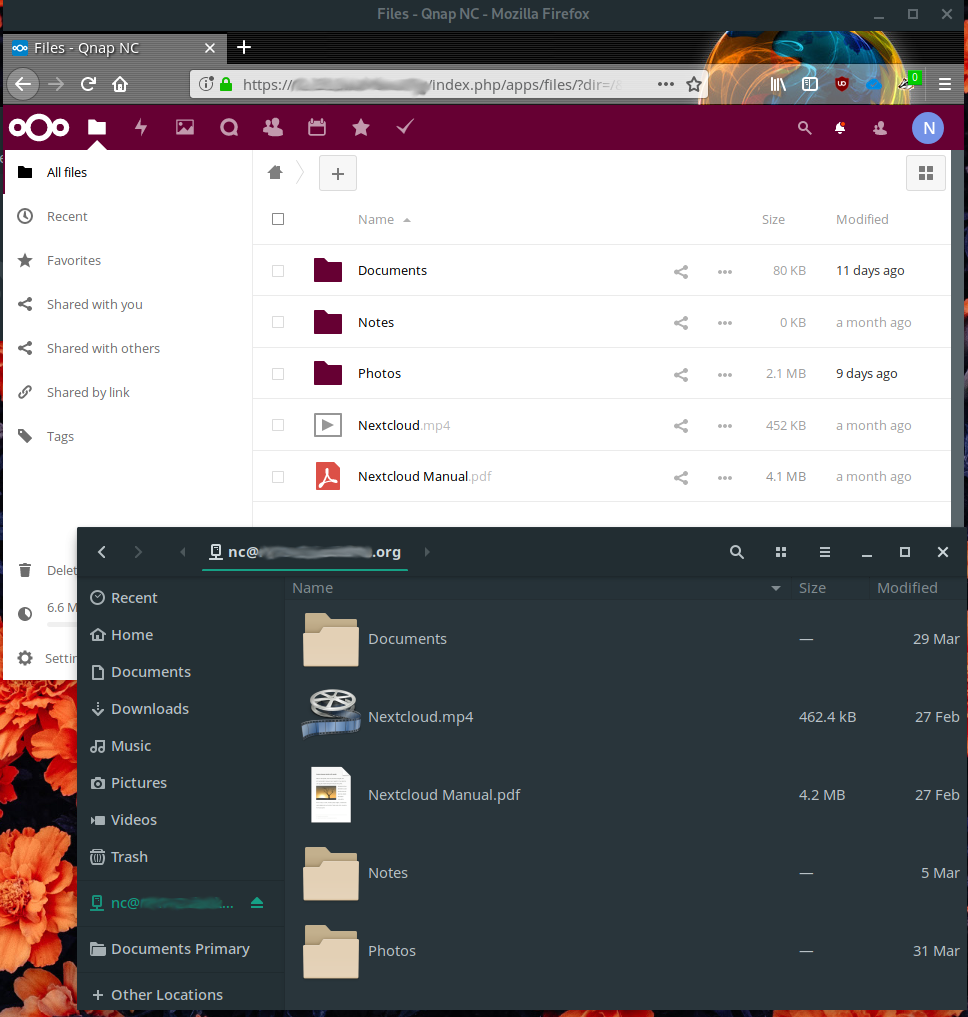Open a new Firefox tab
Image resolution: width=968 pixels, height=1017 pixels.
coord(244,47)
